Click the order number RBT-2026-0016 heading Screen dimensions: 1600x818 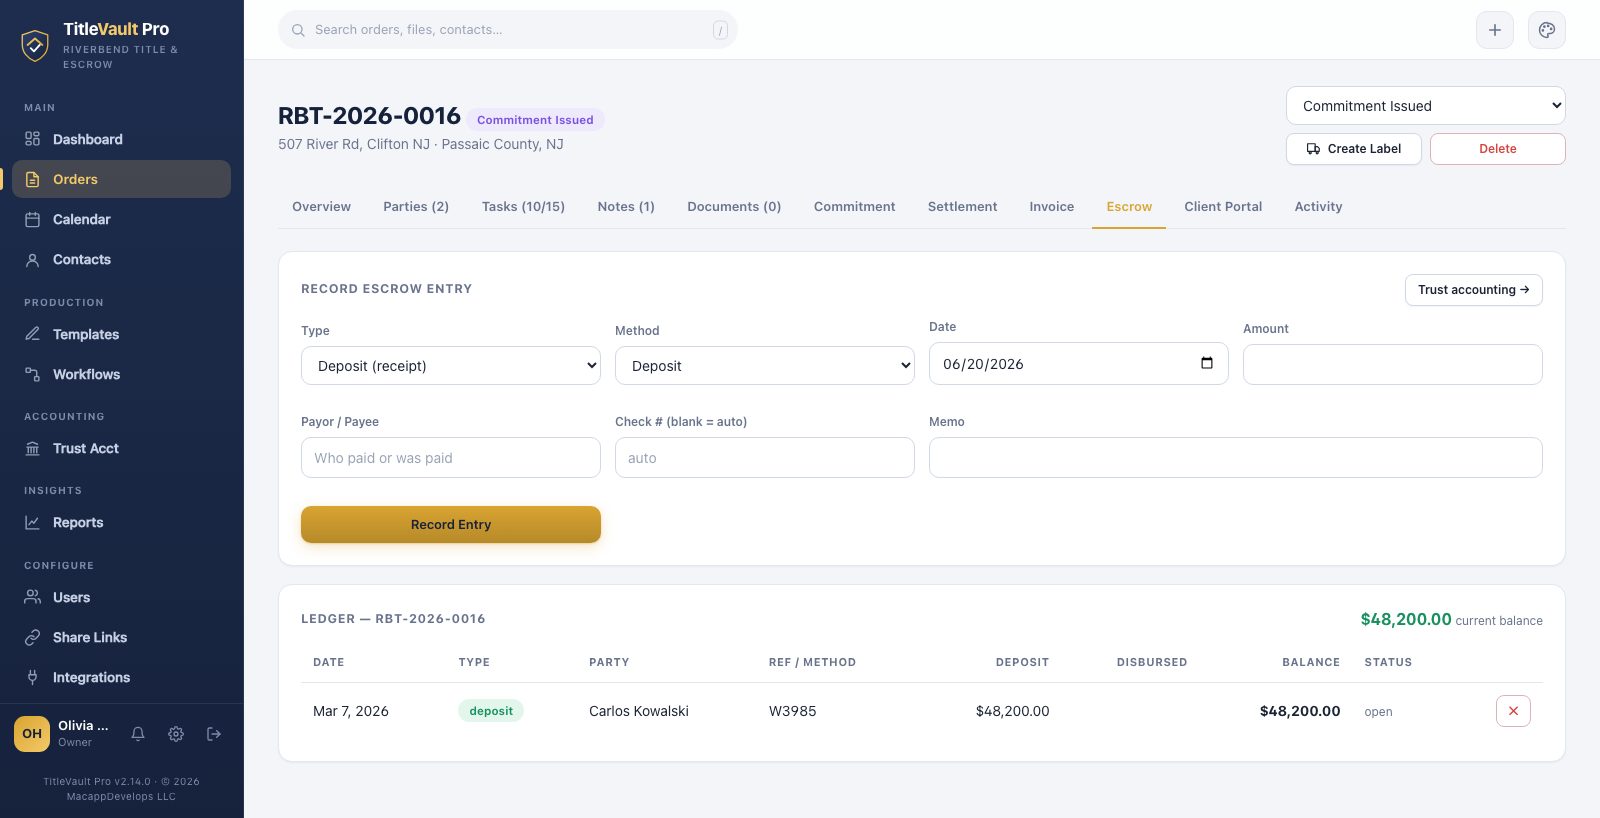[x=369, y=116]
